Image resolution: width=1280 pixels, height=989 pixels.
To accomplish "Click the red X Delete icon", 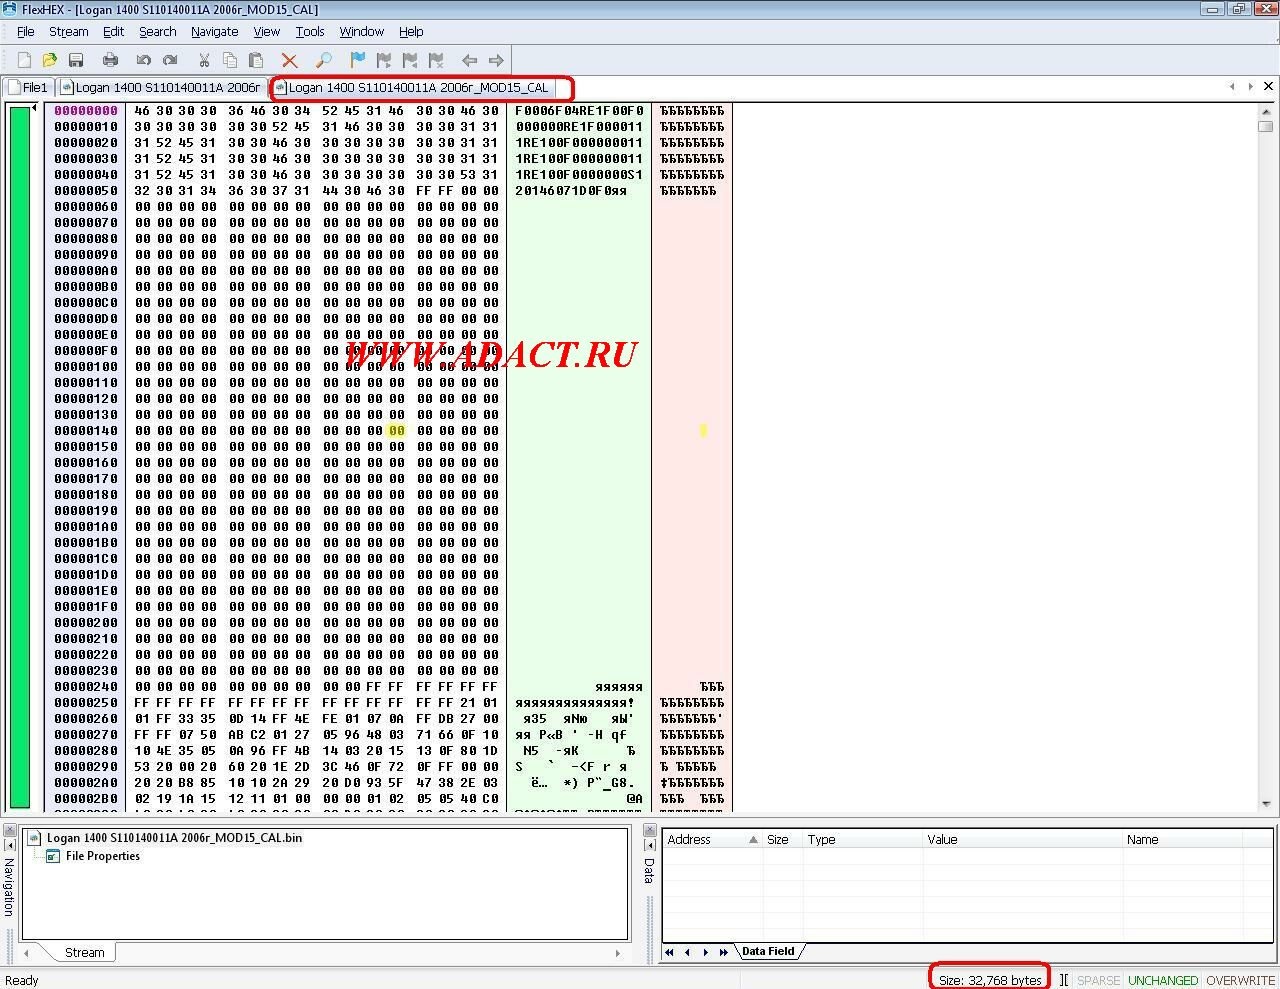I will (289, 60).
